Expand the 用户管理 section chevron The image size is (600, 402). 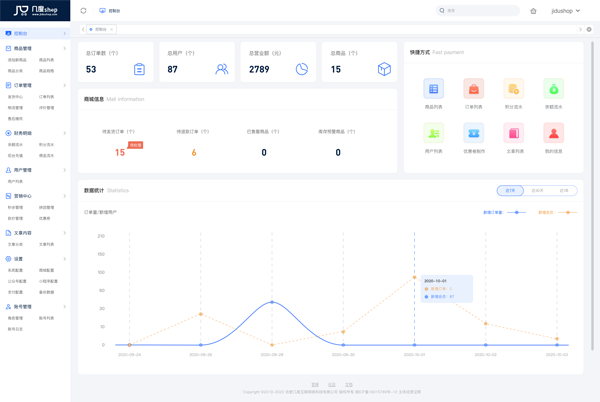(64, 170)
